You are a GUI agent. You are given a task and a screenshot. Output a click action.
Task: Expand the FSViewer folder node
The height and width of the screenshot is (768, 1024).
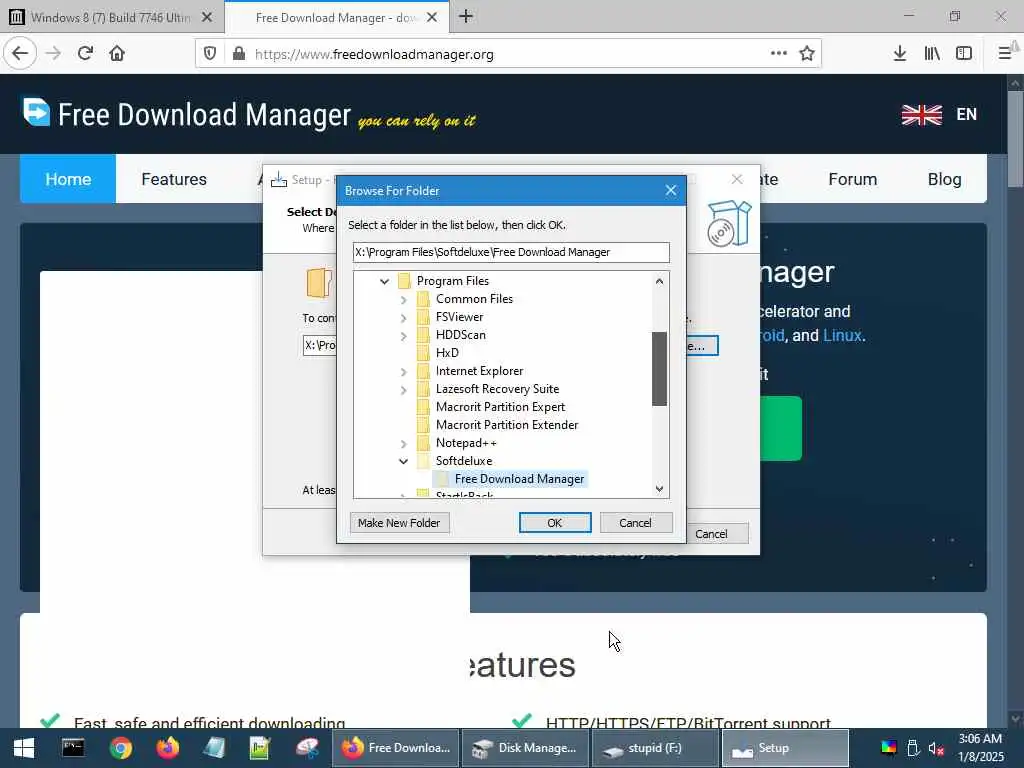(403, 318)
